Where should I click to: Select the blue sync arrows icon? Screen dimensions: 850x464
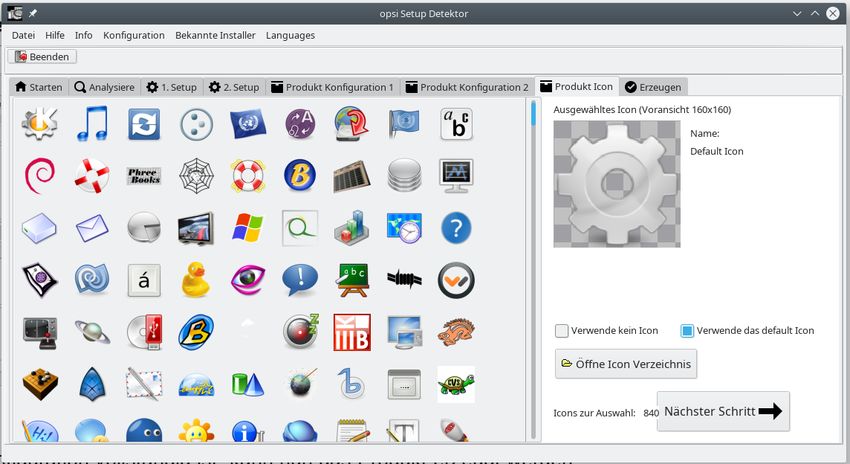144,124
